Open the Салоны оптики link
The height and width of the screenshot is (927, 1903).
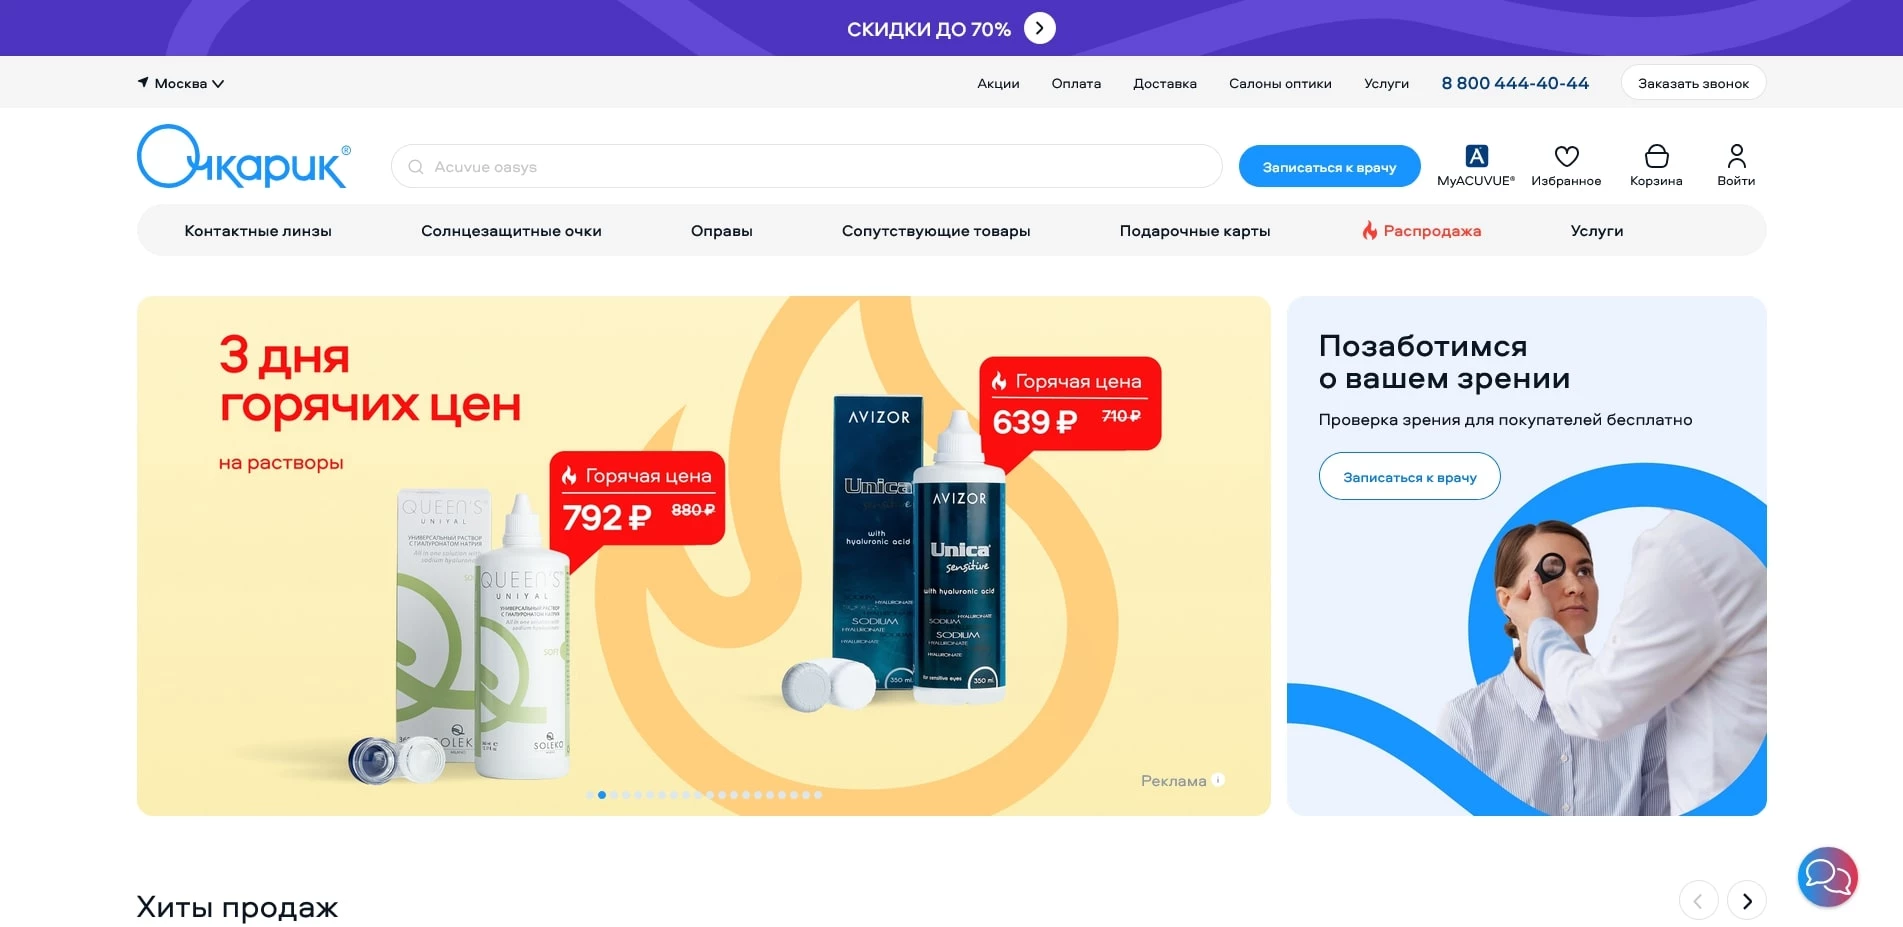[x=1280, y=83]
